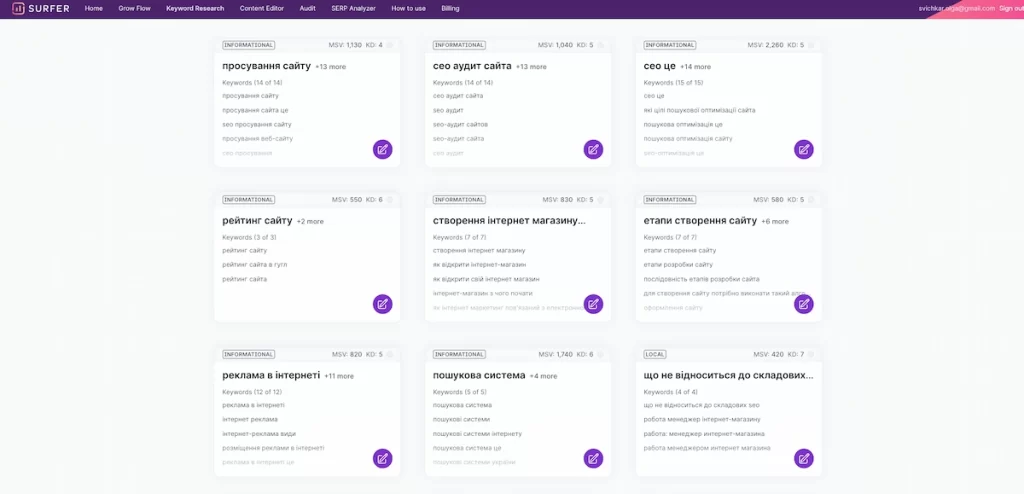The image size is (1024, 494).
Task: Select the просування сайту cluster title
Action: pos(266,66)
